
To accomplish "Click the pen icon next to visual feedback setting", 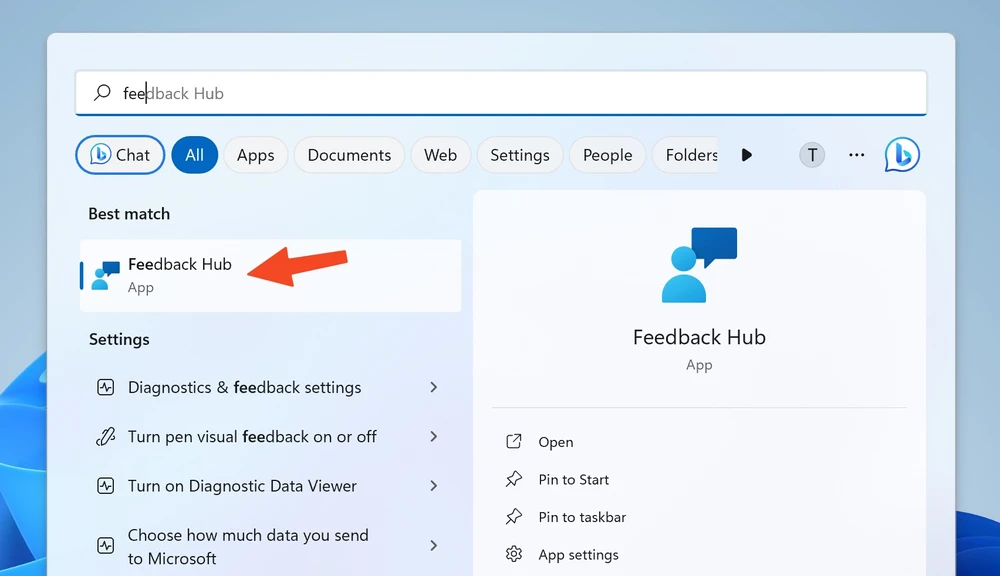I will tap(106, 436).
